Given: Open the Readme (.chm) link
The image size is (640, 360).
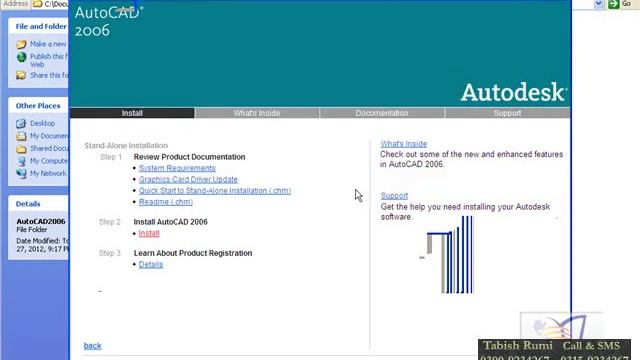Looking at the screenshot, I should [x=166, y=202].
